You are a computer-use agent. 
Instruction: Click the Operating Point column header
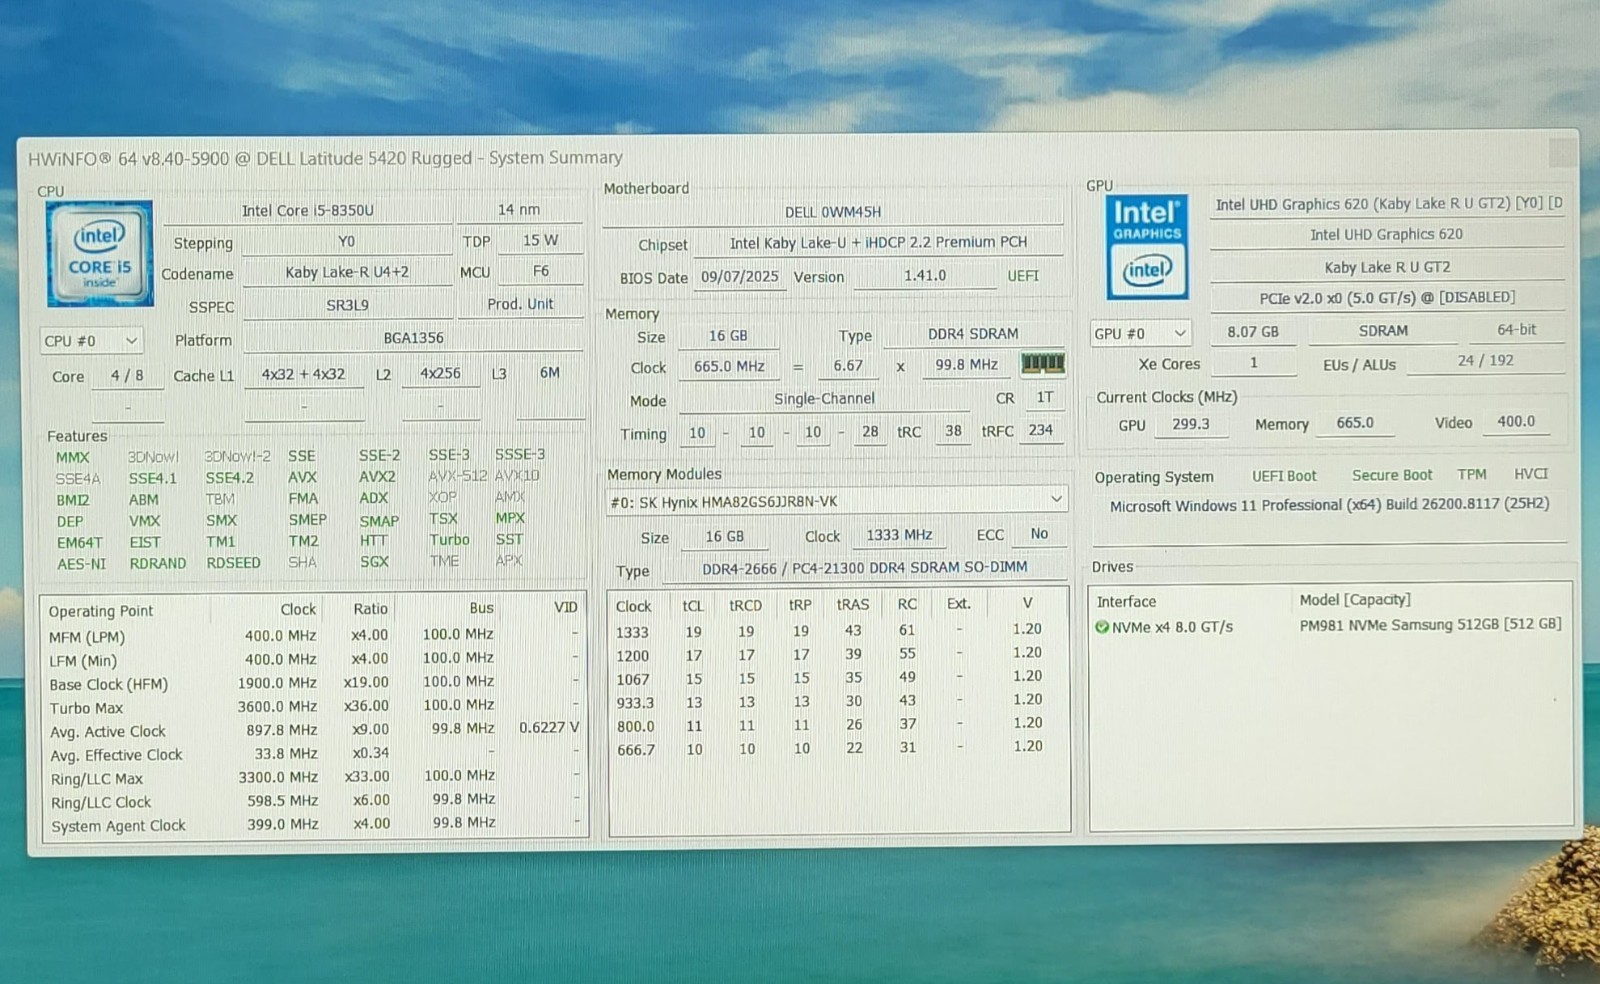click(101, 611)
